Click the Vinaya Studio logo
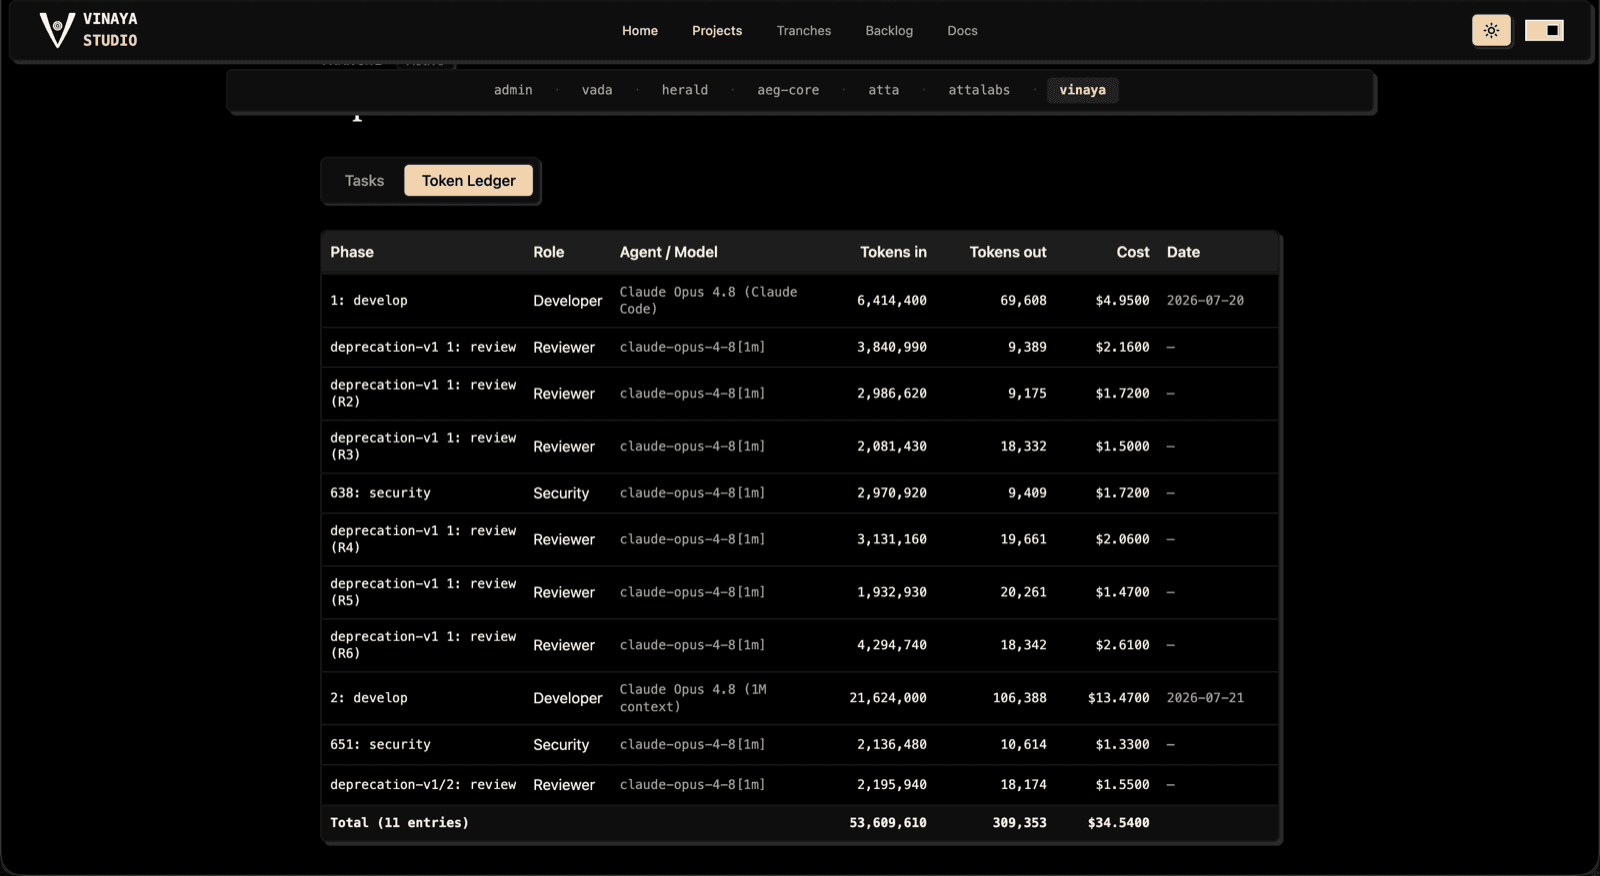1600x876 pixels. coord(88,30)
